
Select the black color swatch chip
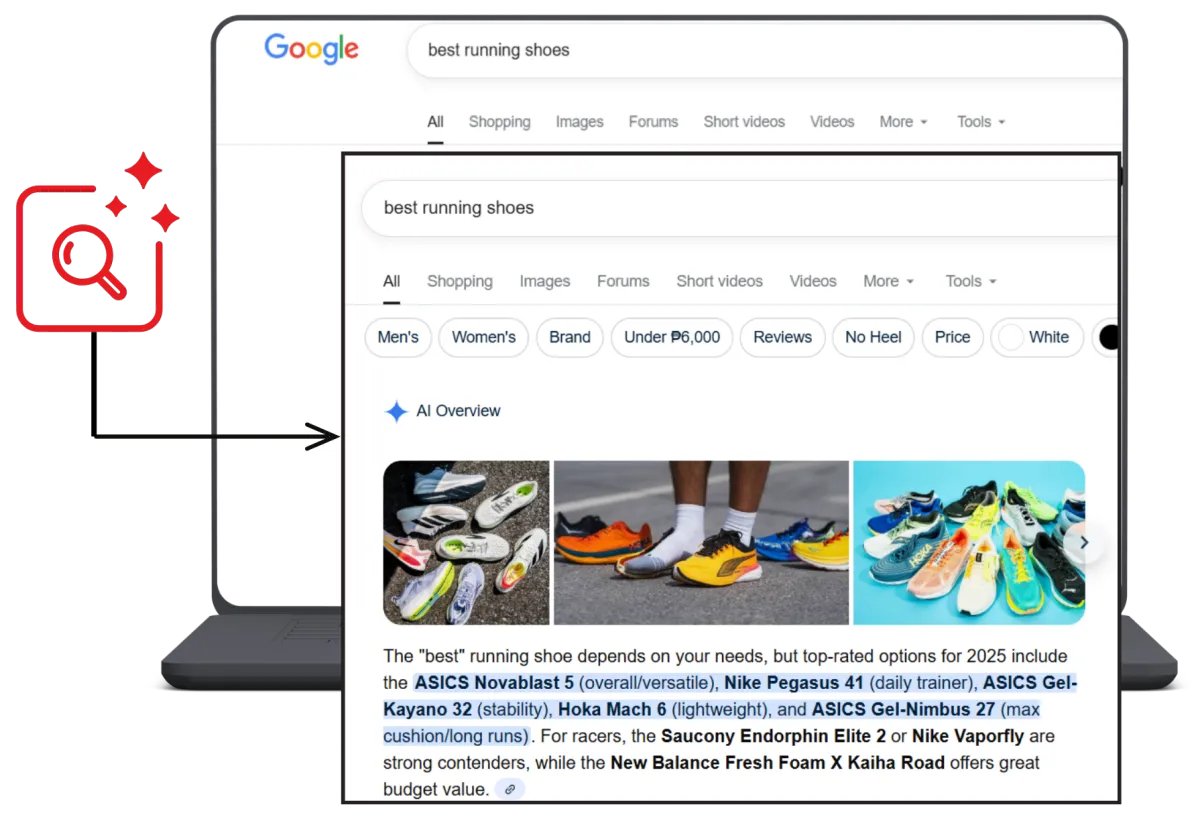click(1106, 337)
